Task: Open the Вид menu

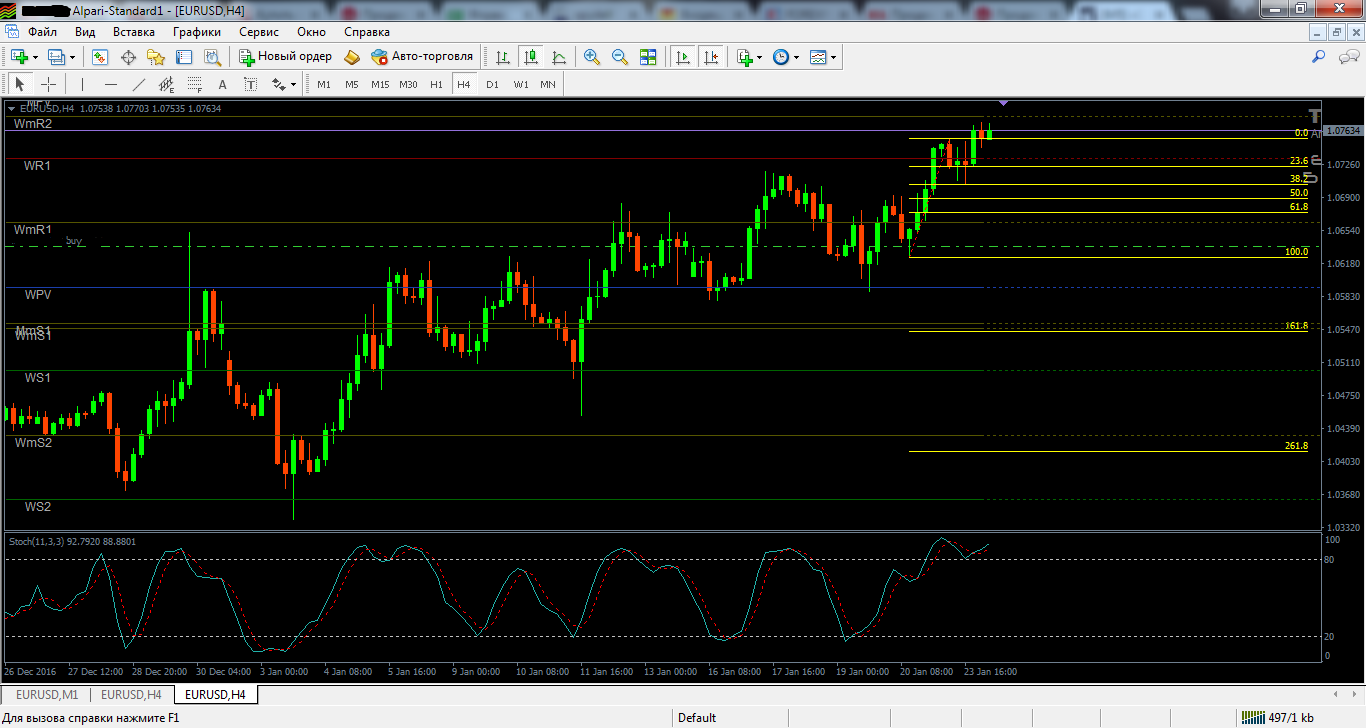Action: tap(85, 32)
